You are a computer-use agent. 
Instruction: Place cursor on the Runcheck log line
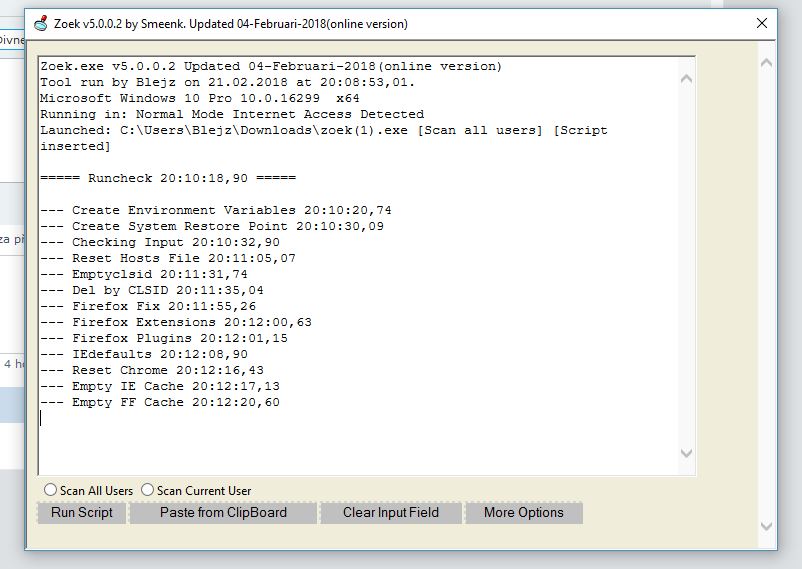(x=168, y=178)
